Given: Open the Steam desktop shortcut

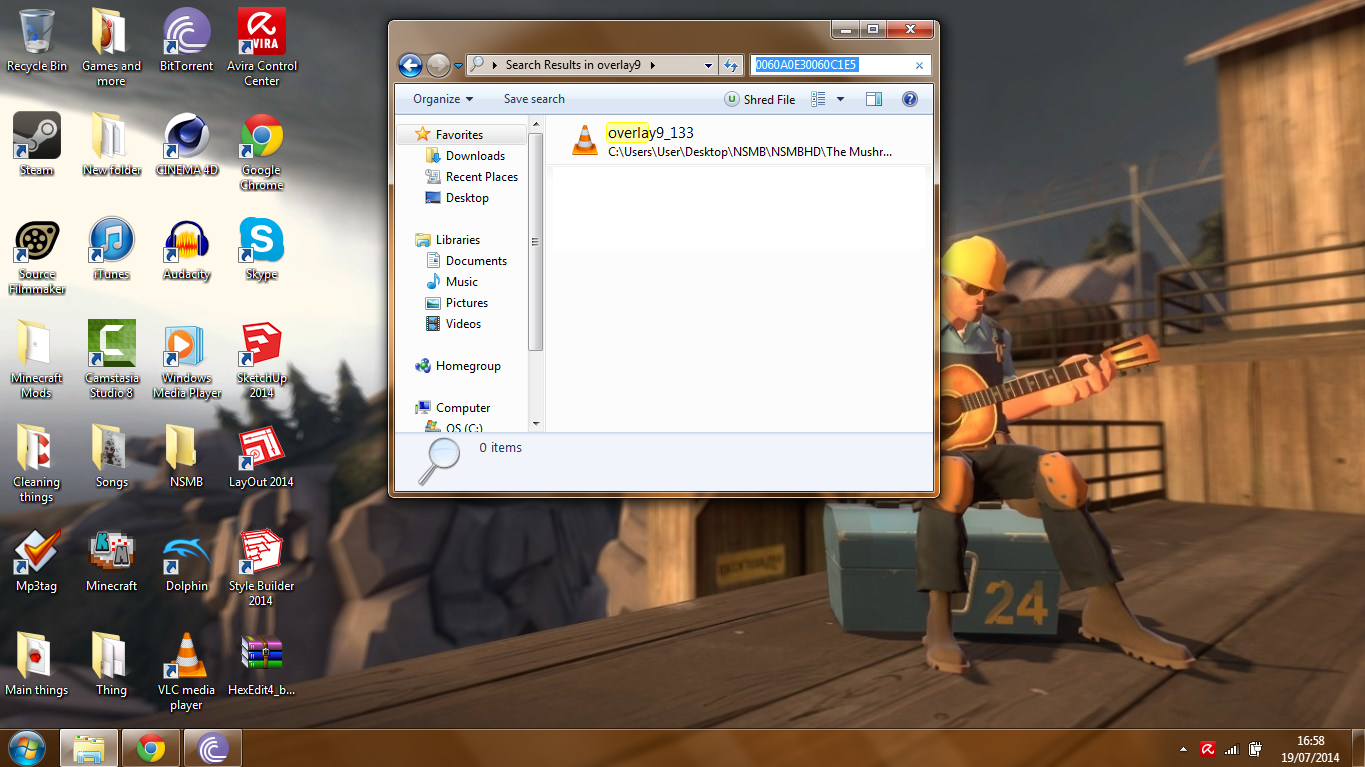Looking at the screenshot, I should tap(37, 142).
